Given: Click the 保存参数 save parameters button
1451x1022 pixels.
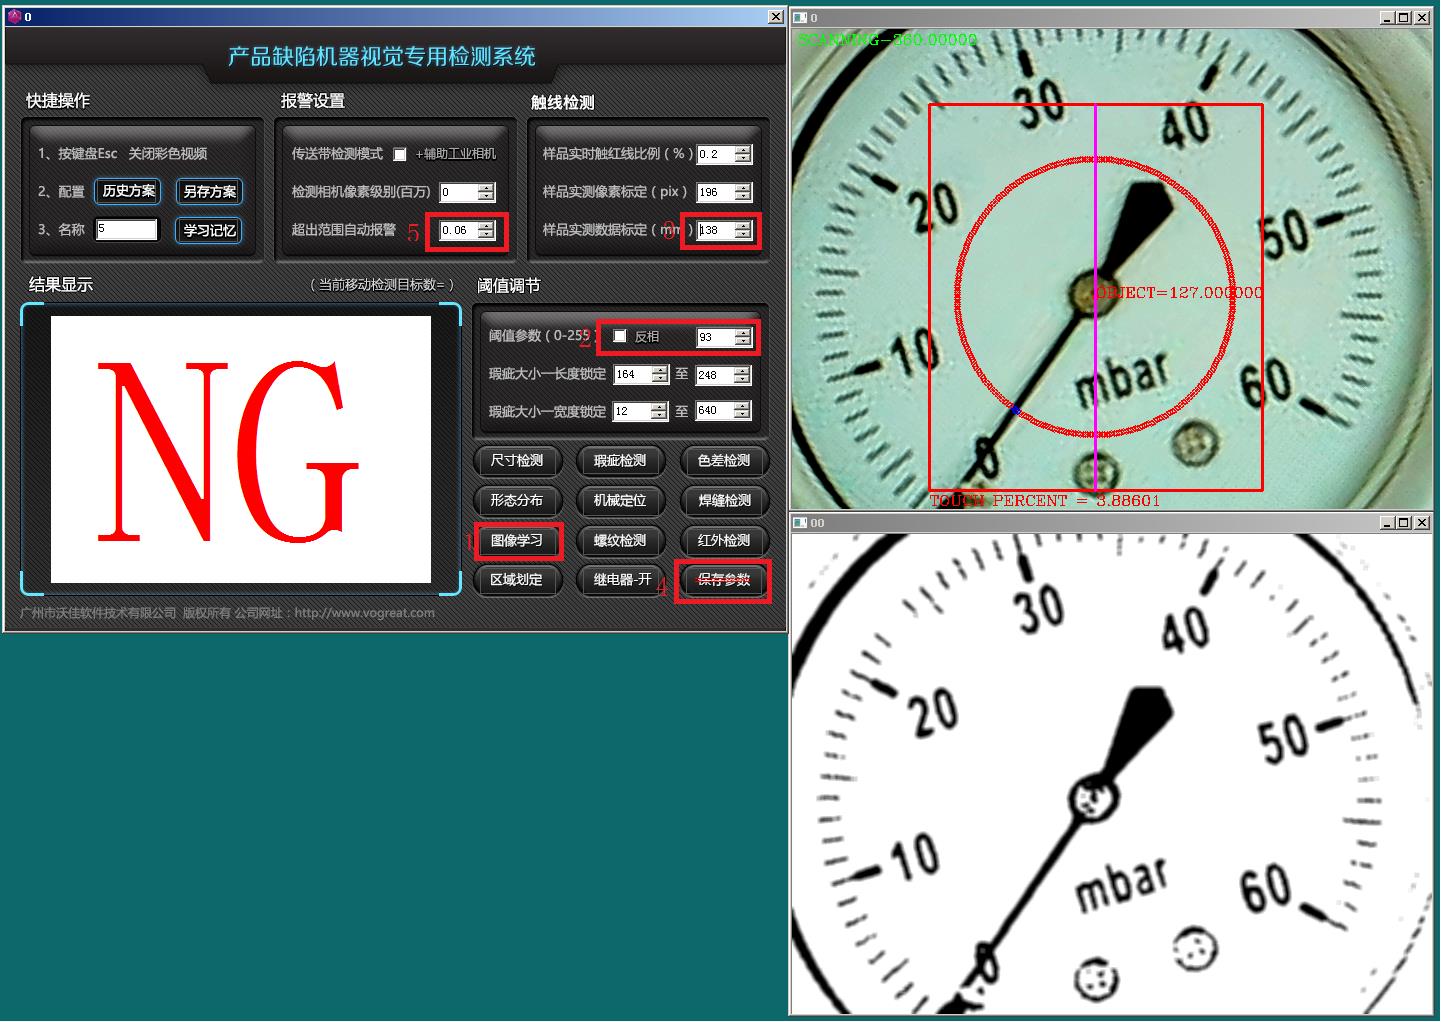Looking at the screenshot, I should coord(724,580).
